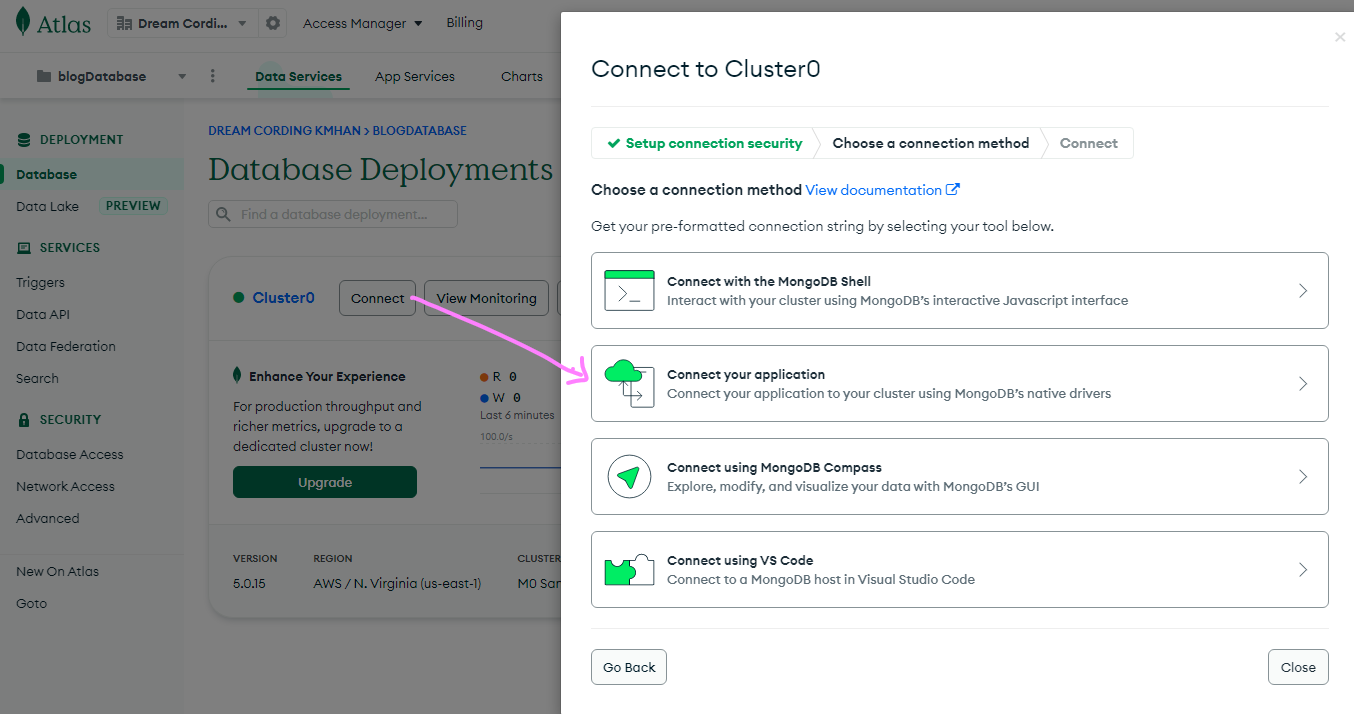
Task: Select the Choose a connection method step
Action: [931, 143]
